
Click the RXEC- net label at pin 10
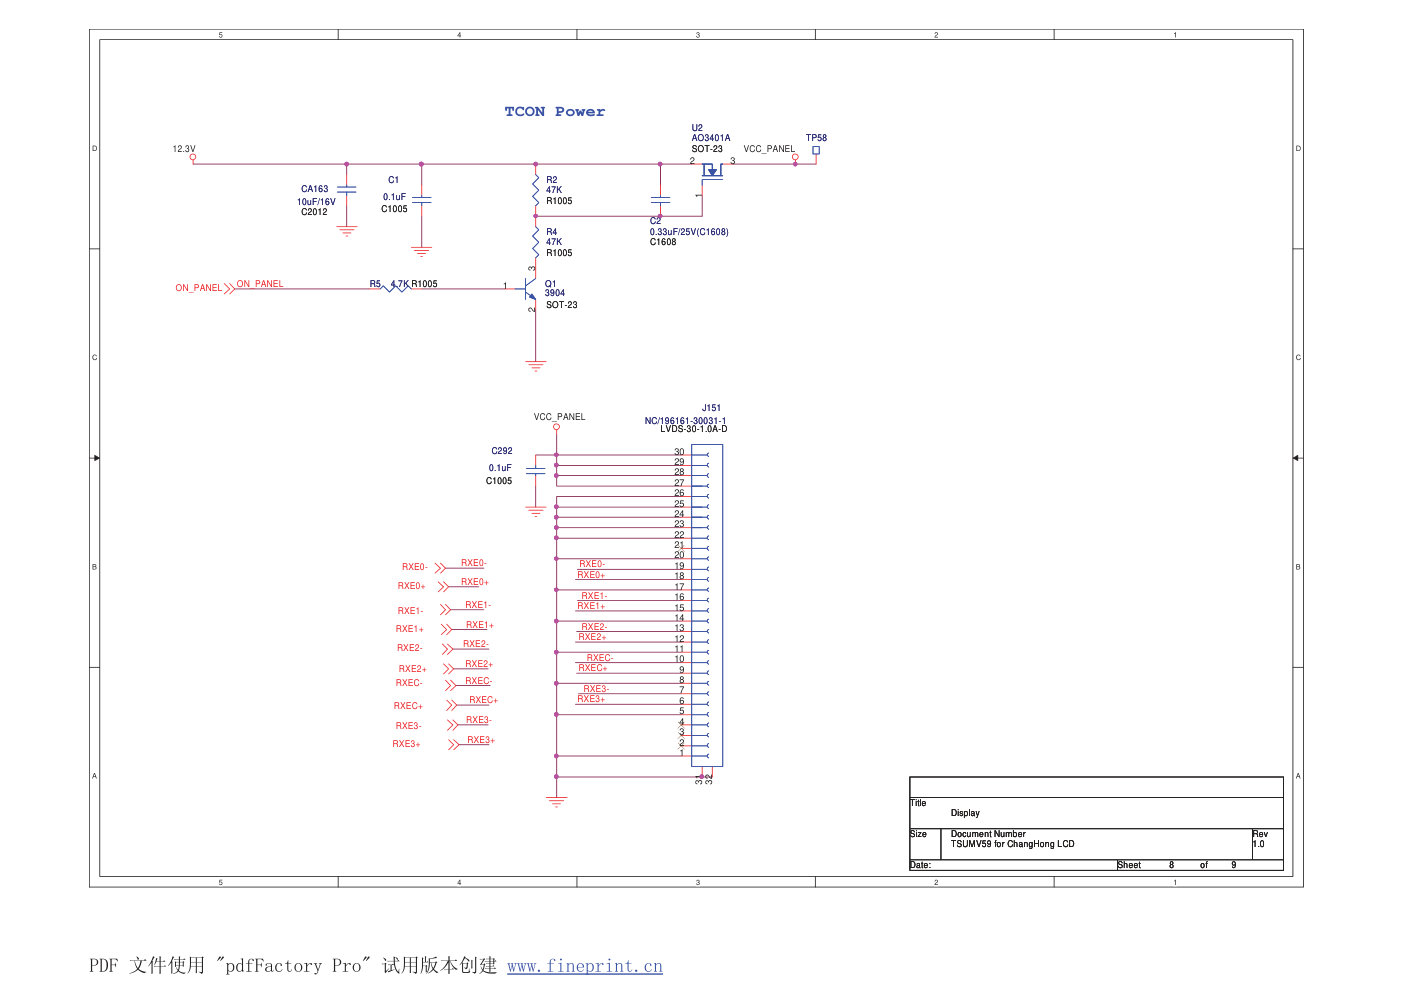point(600,658)
